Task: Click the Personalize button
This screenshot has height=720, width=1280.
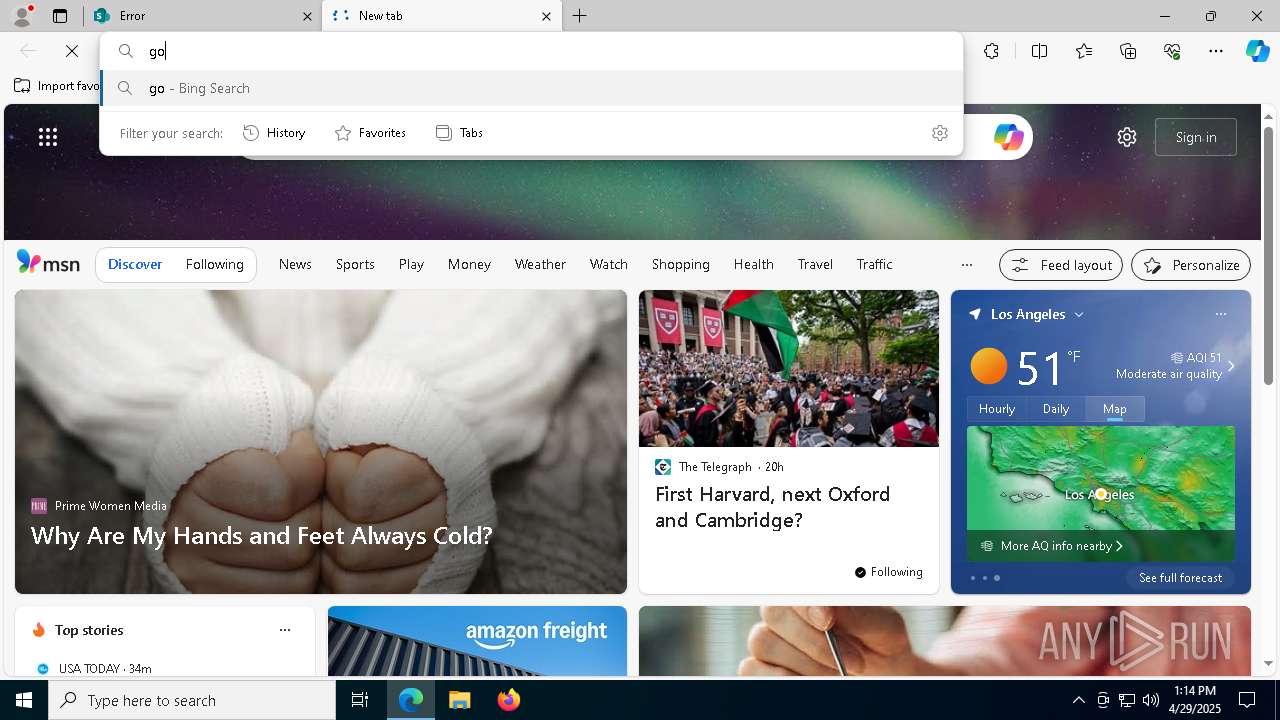Action: tap(1191, 265)
